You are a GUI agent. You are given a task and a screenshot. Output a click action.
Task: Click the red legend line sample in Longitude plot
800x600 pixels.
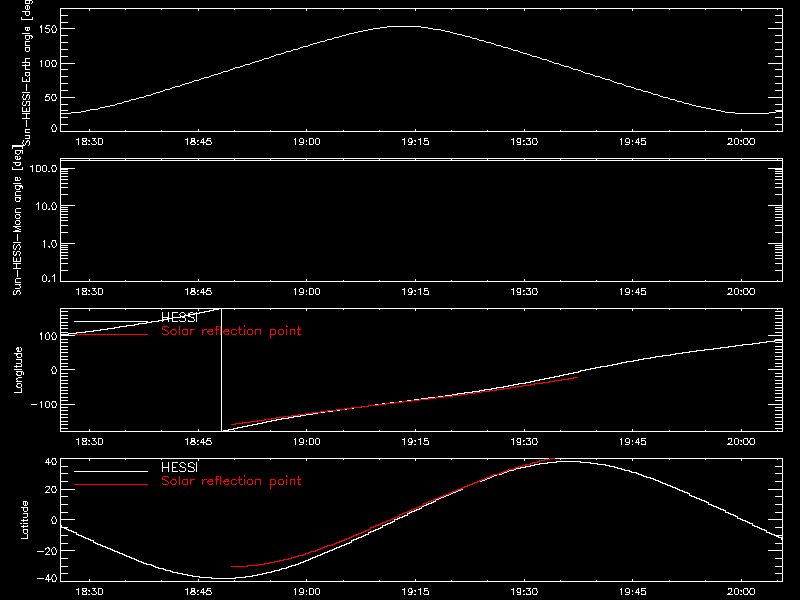coord(111,335)
